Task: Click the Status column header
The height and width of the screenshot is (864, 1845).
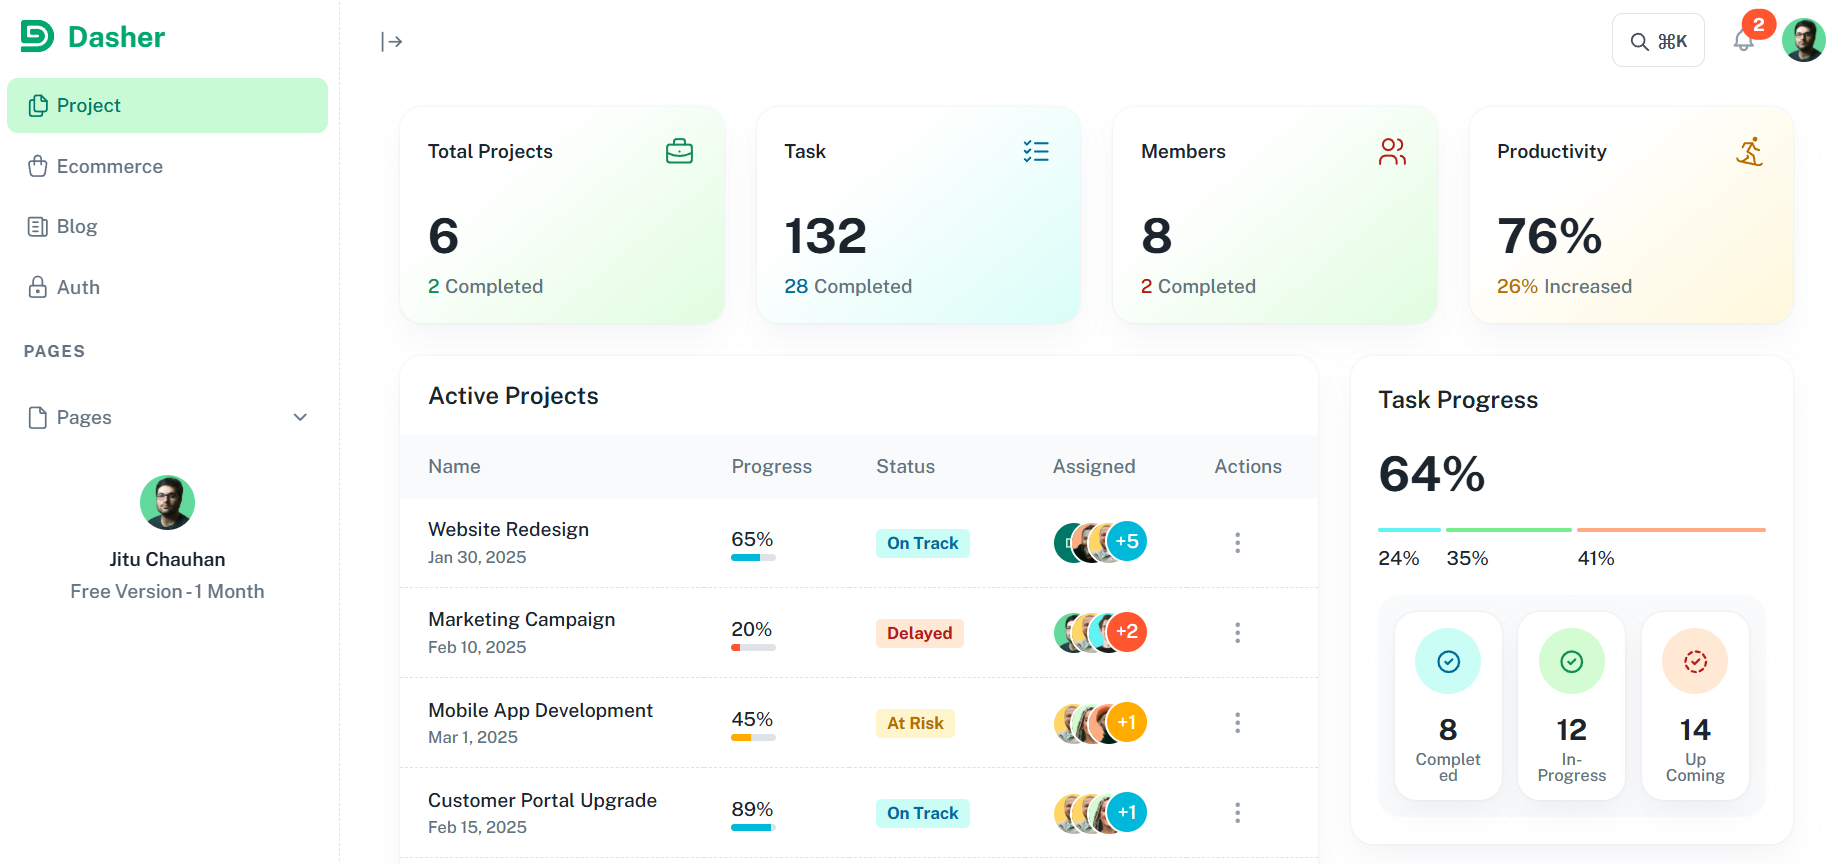Action: pyautogui.click(x=905, y=466)
